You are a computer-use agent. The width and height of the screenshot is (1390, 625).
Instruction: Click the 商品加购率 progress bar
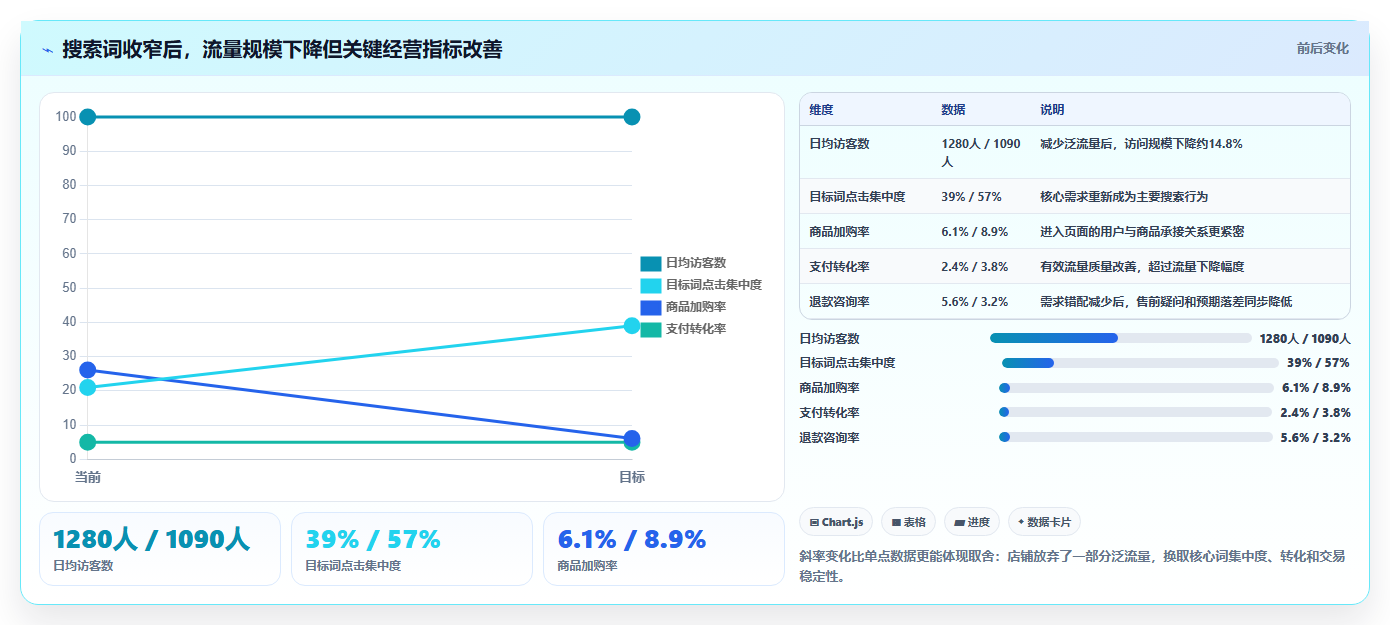(x=1136, y=388)
